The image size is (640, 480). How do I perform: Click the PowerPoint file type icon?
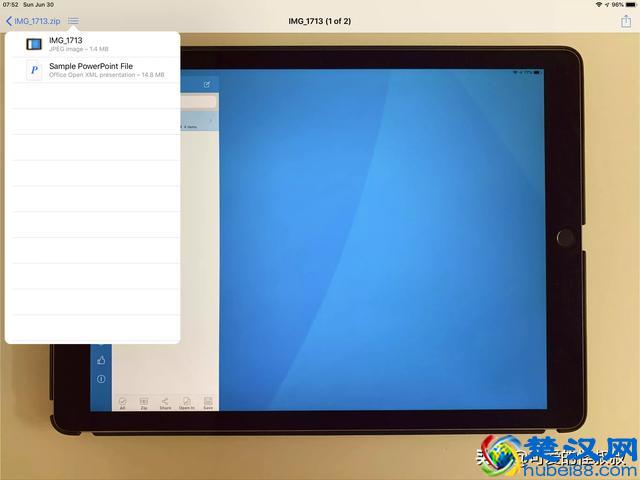pyautogui.click(x=34, y=70)
